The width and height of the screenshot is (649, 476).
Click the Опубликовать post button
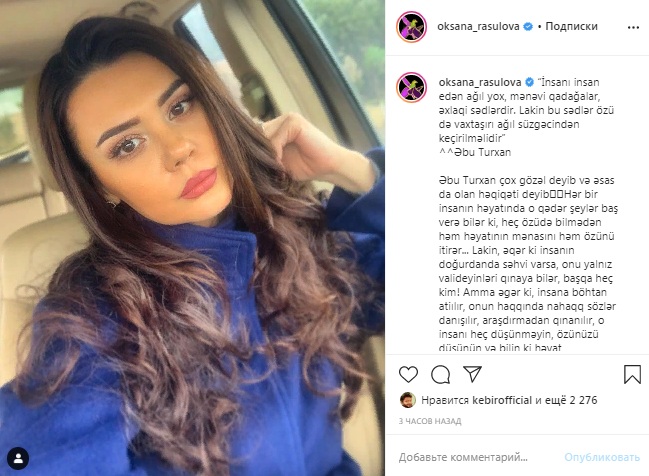pos(602,457)
